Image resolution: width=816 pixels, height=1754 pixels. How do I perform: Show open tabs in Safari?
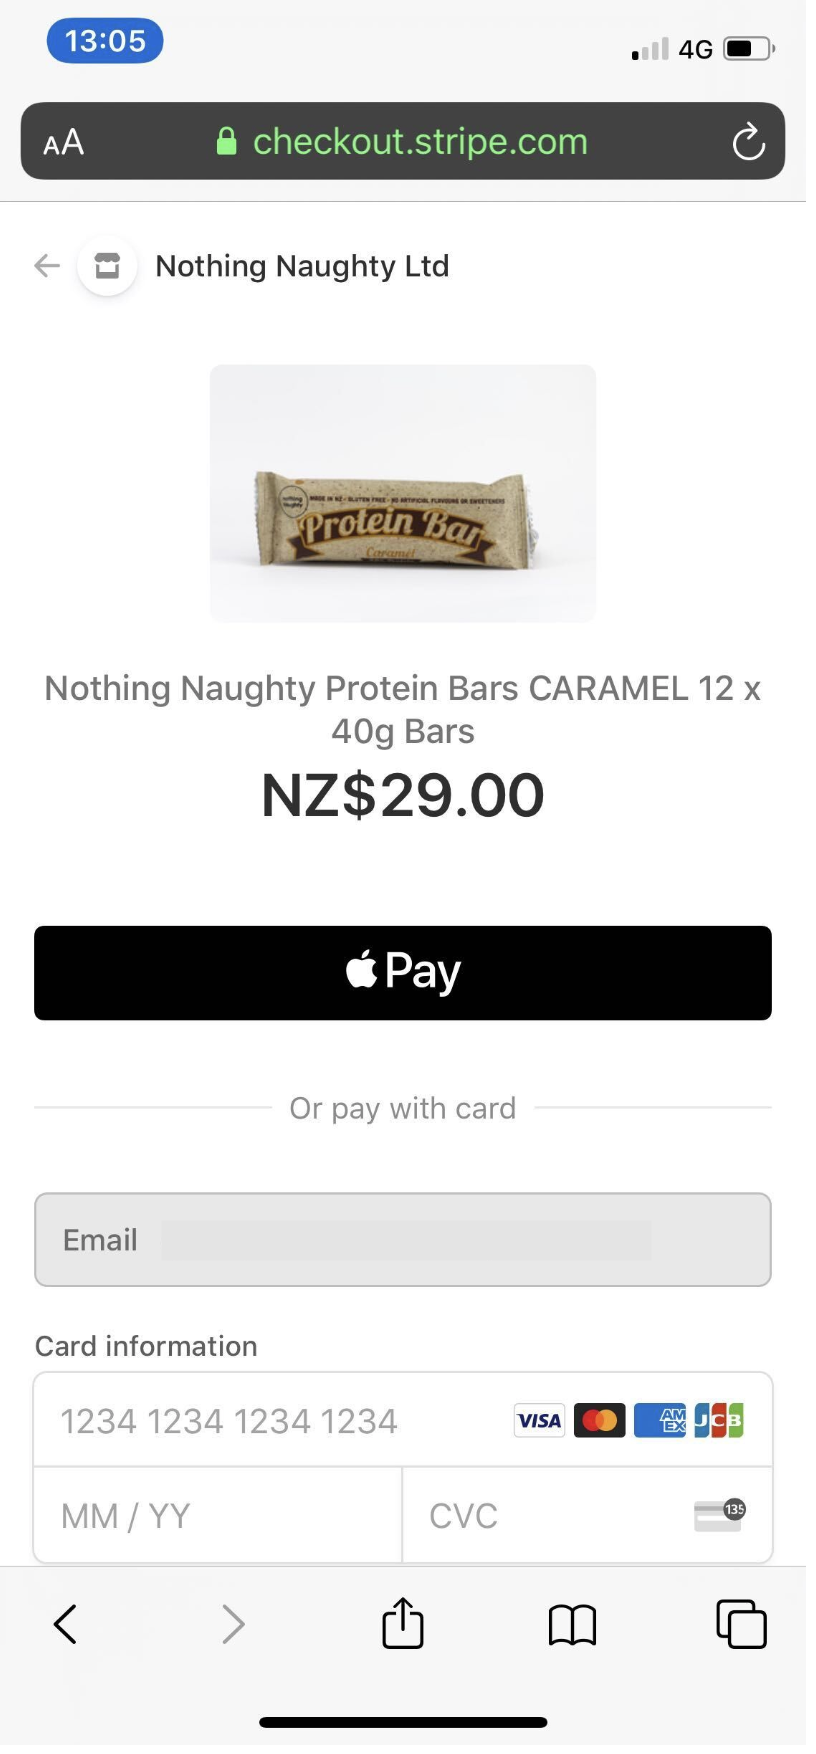[x=741, y=1623]
